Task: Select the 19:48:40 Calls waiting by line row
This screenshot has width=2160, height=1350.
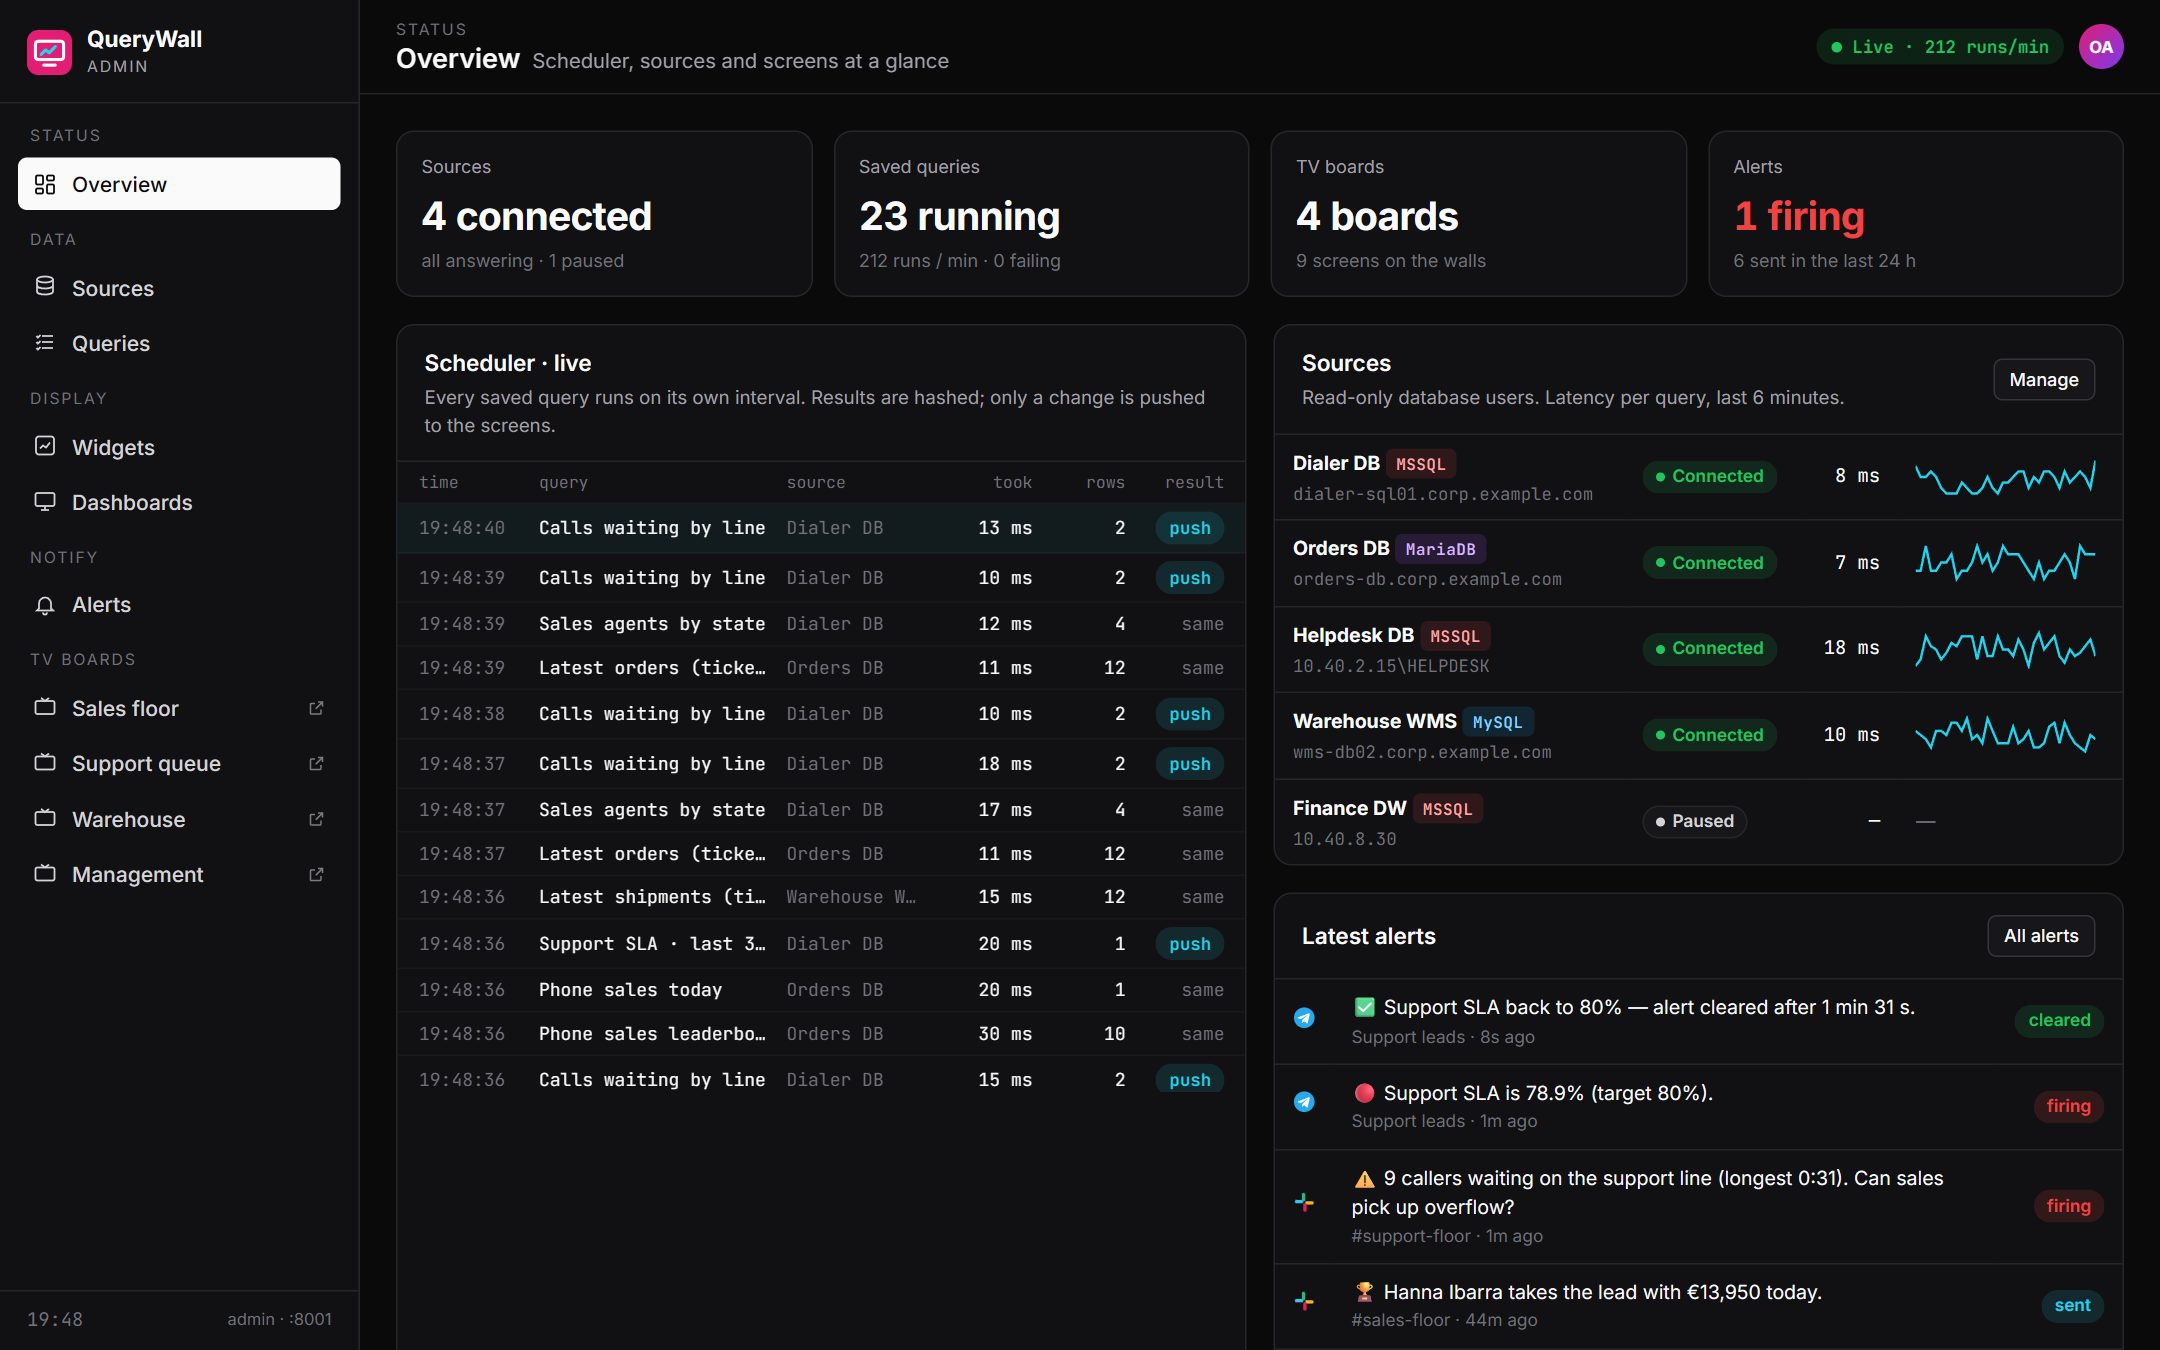Action: click(821, 528)
